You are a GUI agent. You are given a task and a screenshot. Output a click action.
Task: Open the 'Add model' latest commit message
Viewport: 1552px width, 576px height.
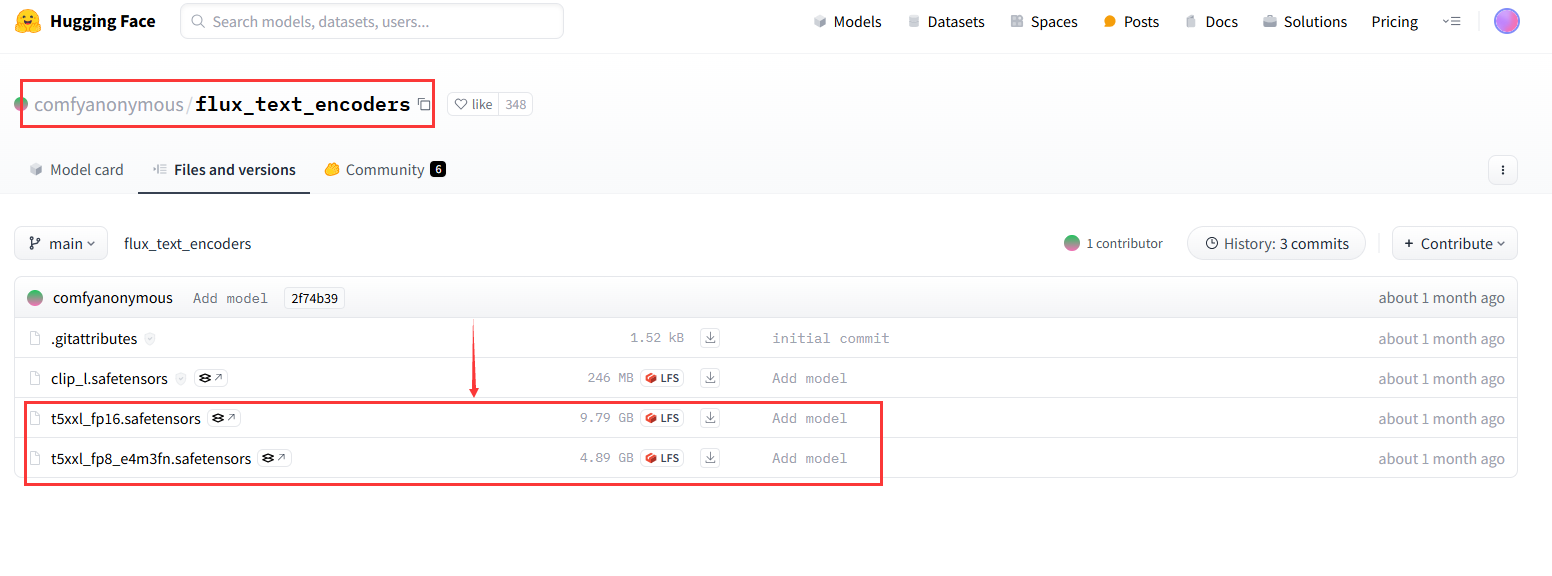tap(230, 298)
